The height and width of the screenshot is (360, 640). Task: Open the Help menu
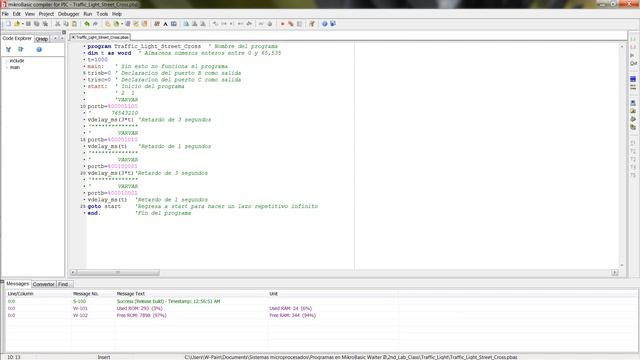[x=117, y=14]
